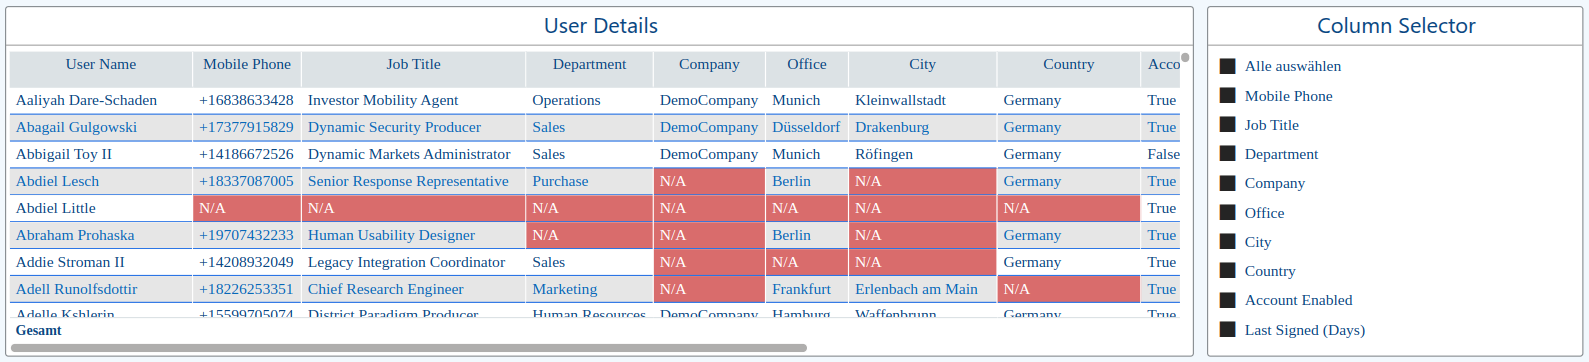The height and width of the screenshot is (362, 1589).
Task: Click the horizontal scrollbar under the table
Action: tap(408, 348)
